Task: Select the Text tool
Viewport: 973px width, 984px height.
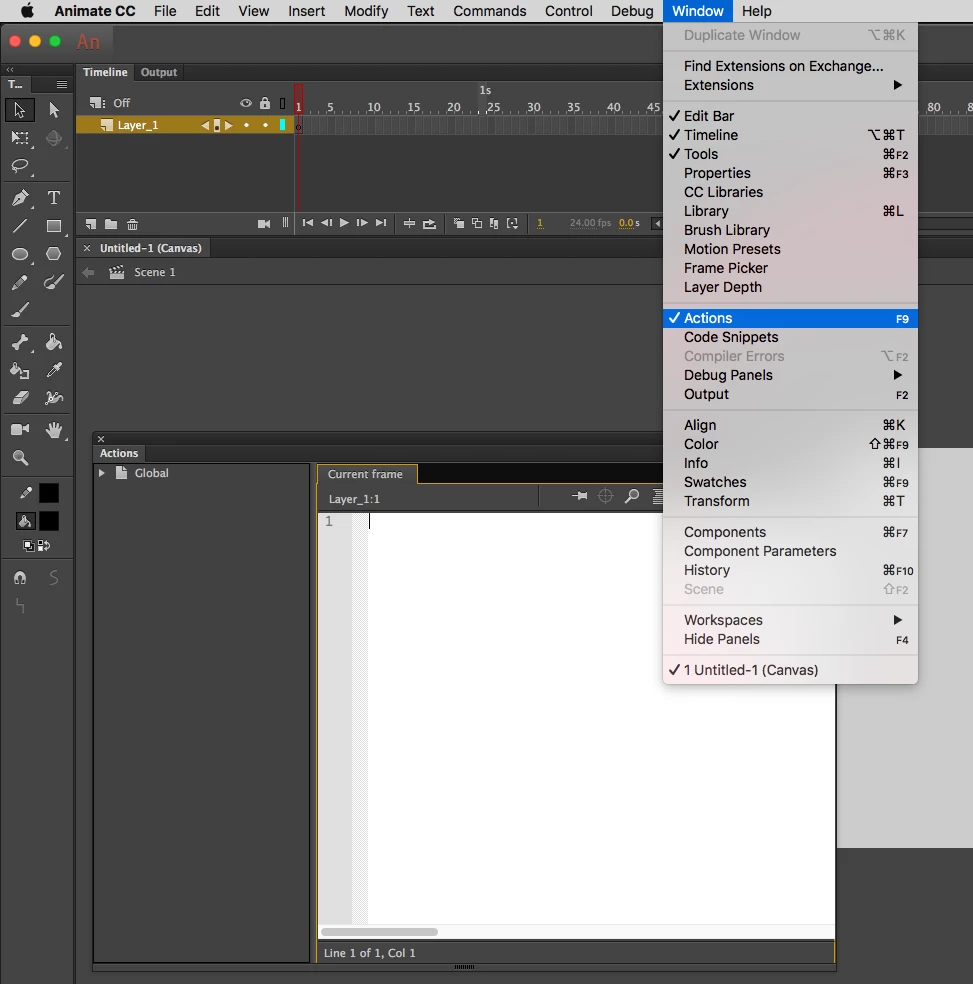Action: pyautogui.click(x=54, y=198)
